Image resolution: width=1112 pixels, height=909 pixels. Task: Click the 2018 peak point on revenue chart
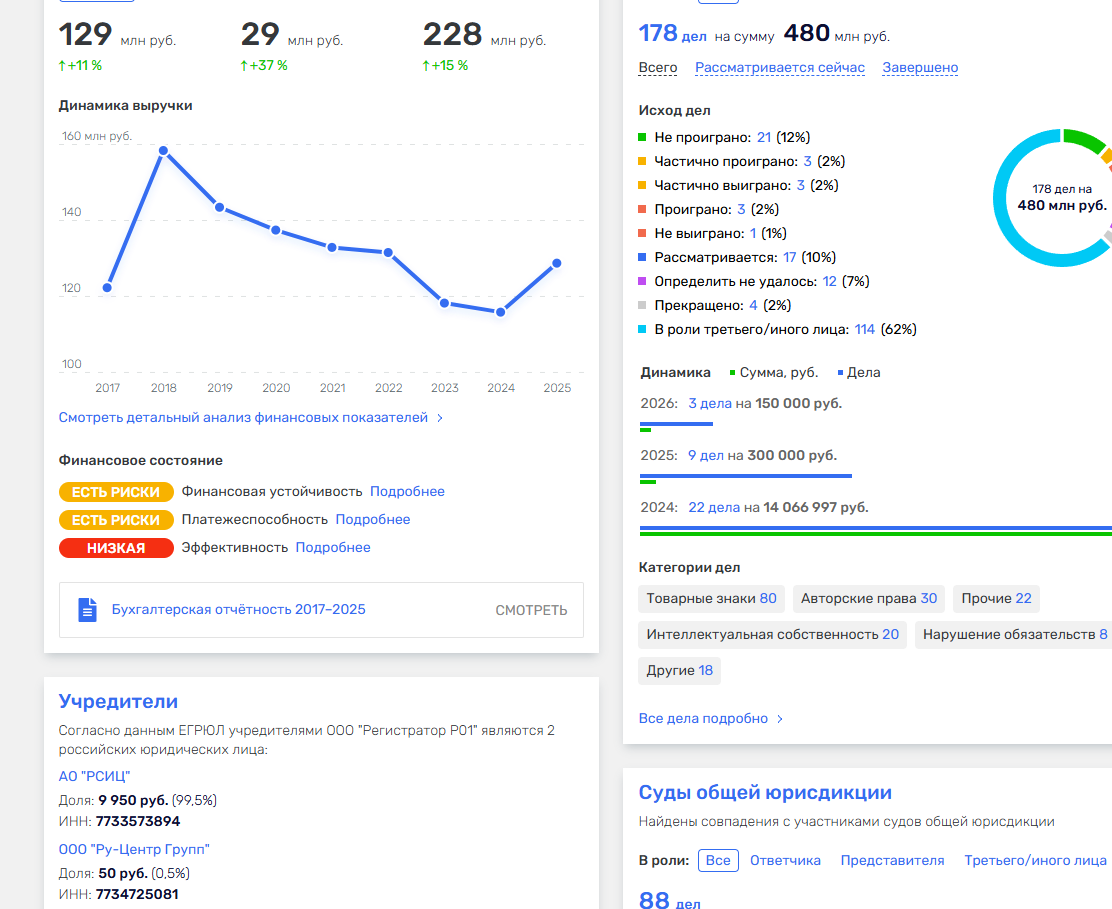coord(163,151)
